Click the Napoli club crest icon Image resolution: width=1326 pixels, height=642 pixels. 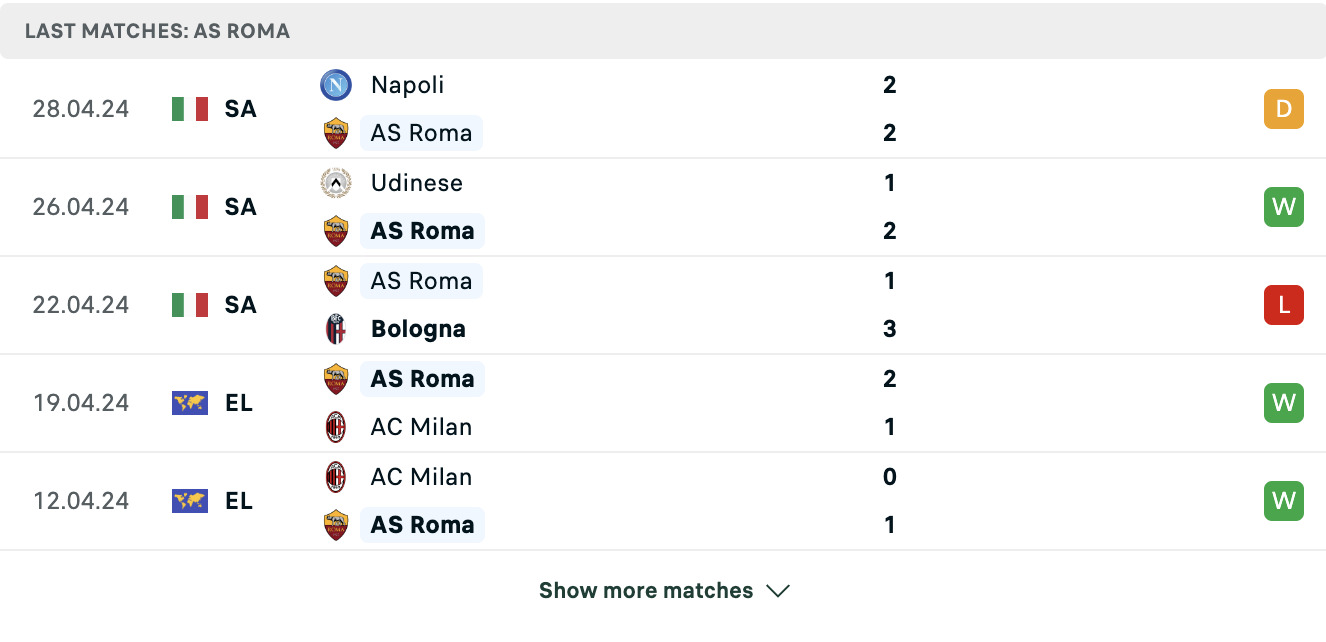[x=336, y=85]
